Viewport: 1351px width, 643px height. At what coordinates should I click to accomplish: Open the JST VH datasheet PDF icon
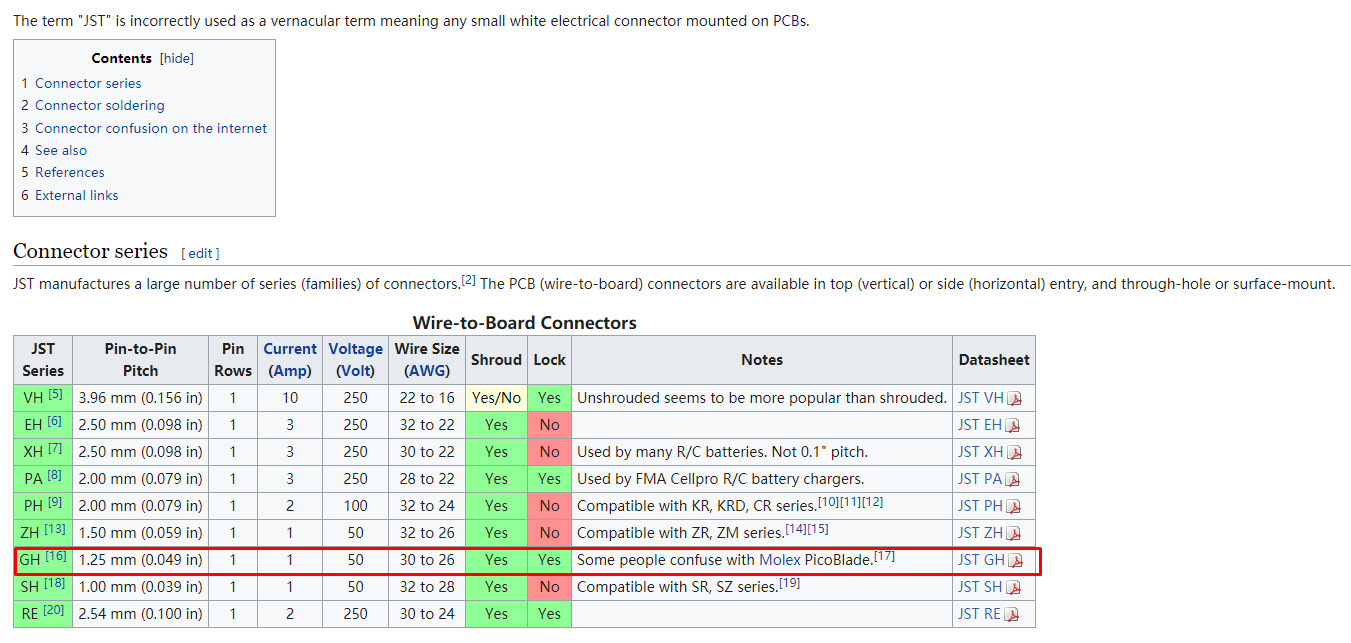(x=1014, y=398)
